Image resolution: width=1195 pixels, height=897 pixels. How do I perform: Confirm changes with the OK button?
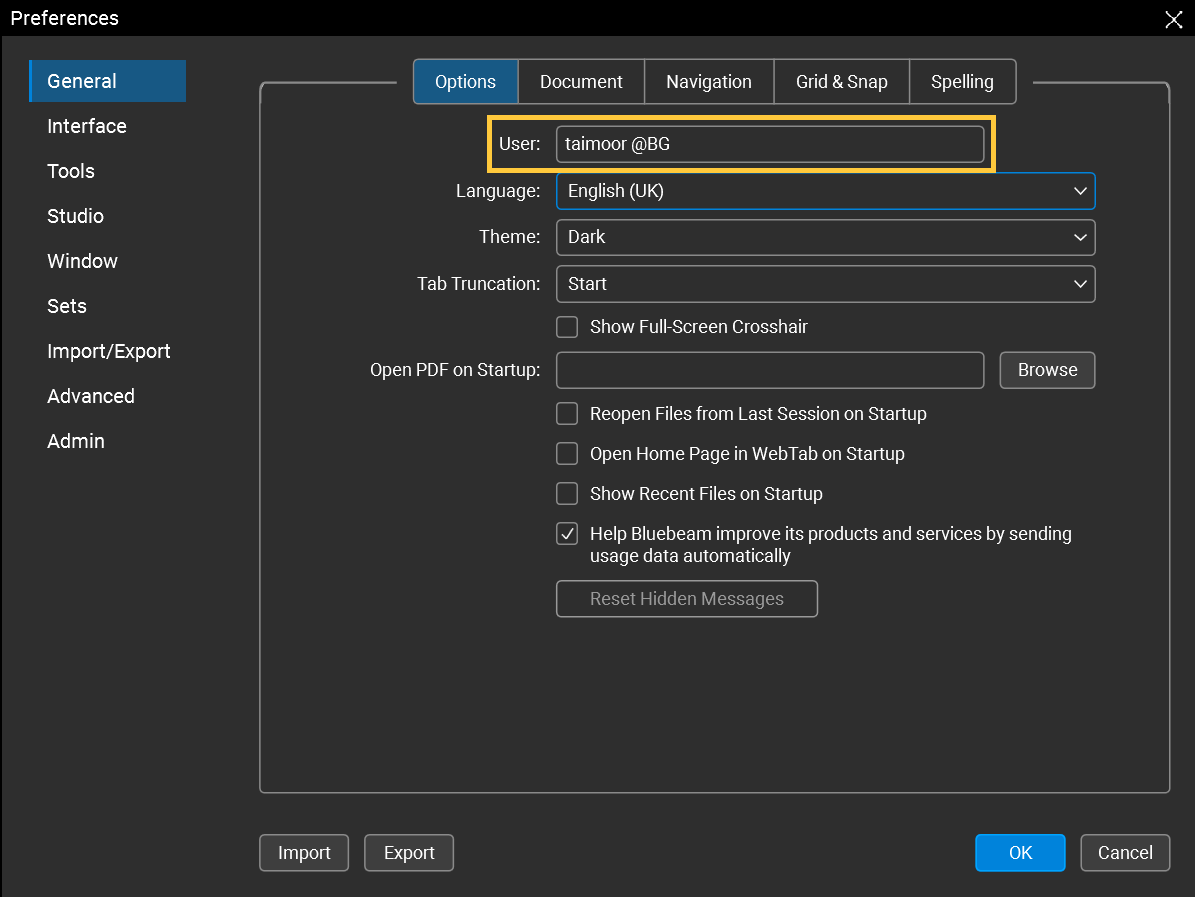coord(1020,852)
